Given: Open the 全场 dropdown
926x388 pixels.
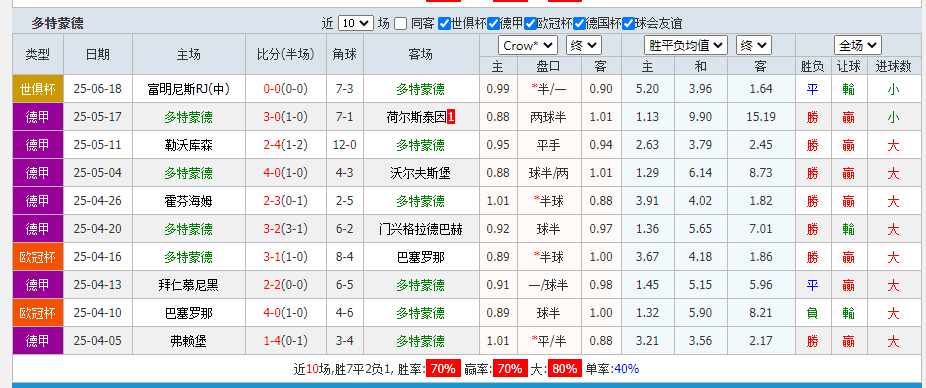Looking at the screenshot, I should (857, 45).
